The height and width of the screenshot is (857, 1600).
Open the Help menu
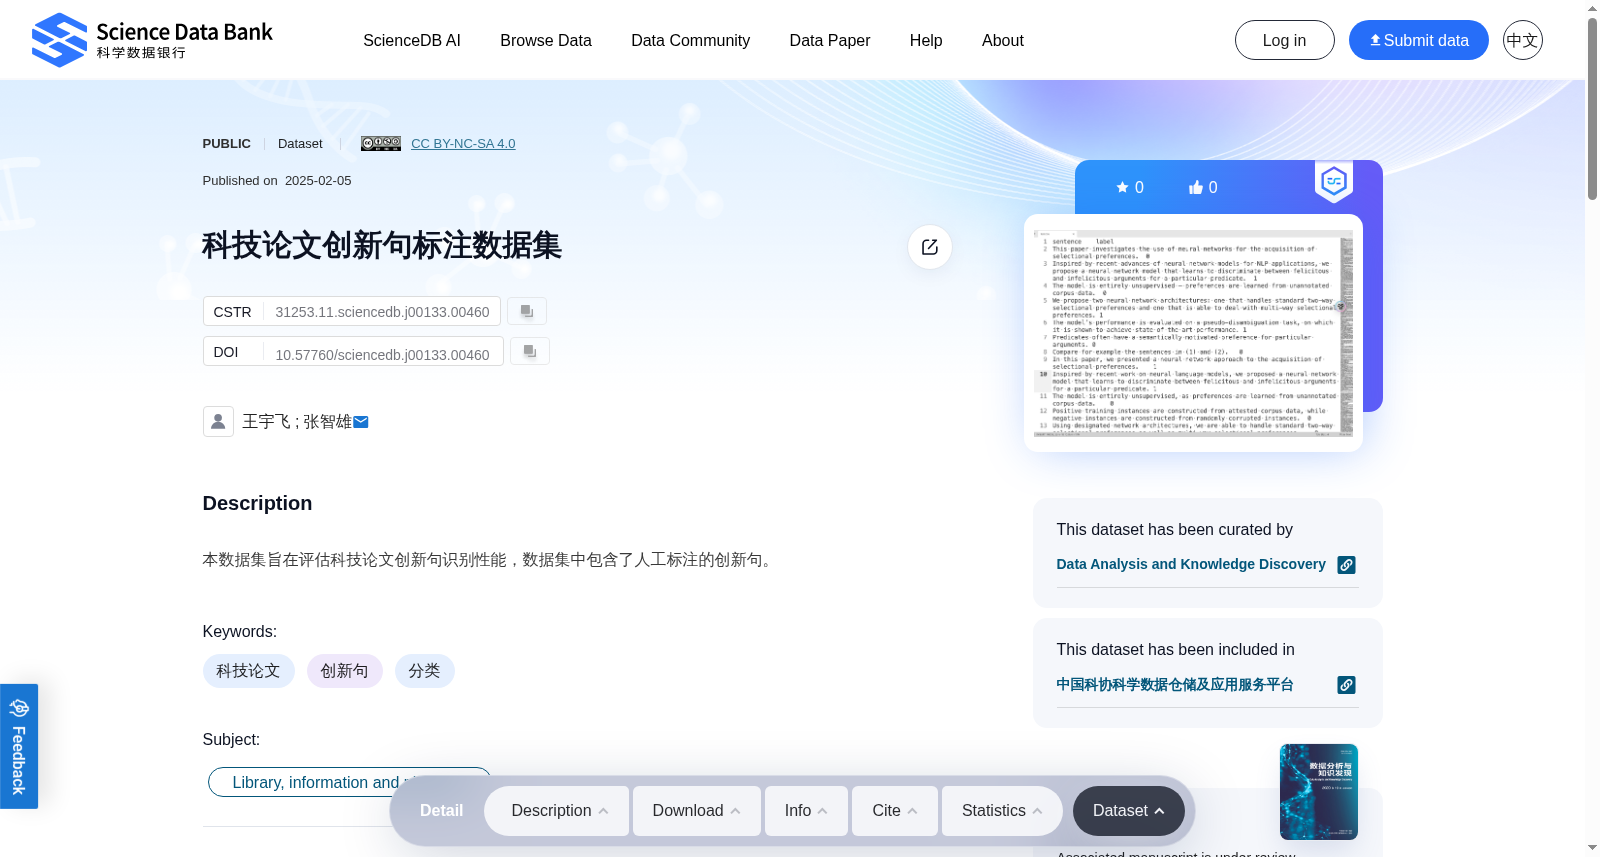coord(926,40)
